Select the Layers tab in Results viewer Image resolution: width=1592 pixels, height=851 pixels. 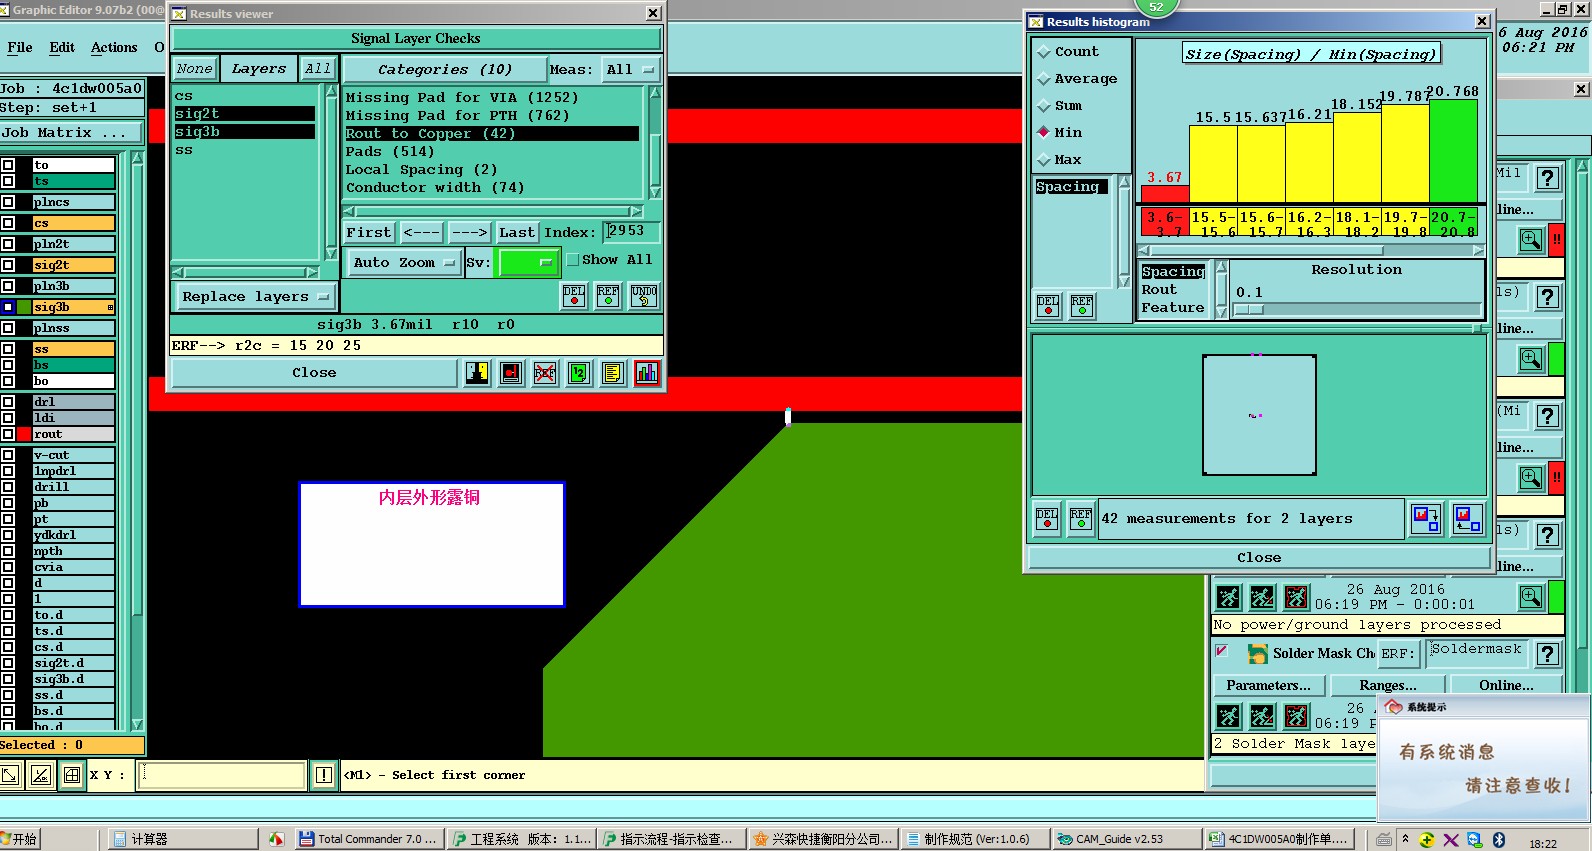coord(258,69)
